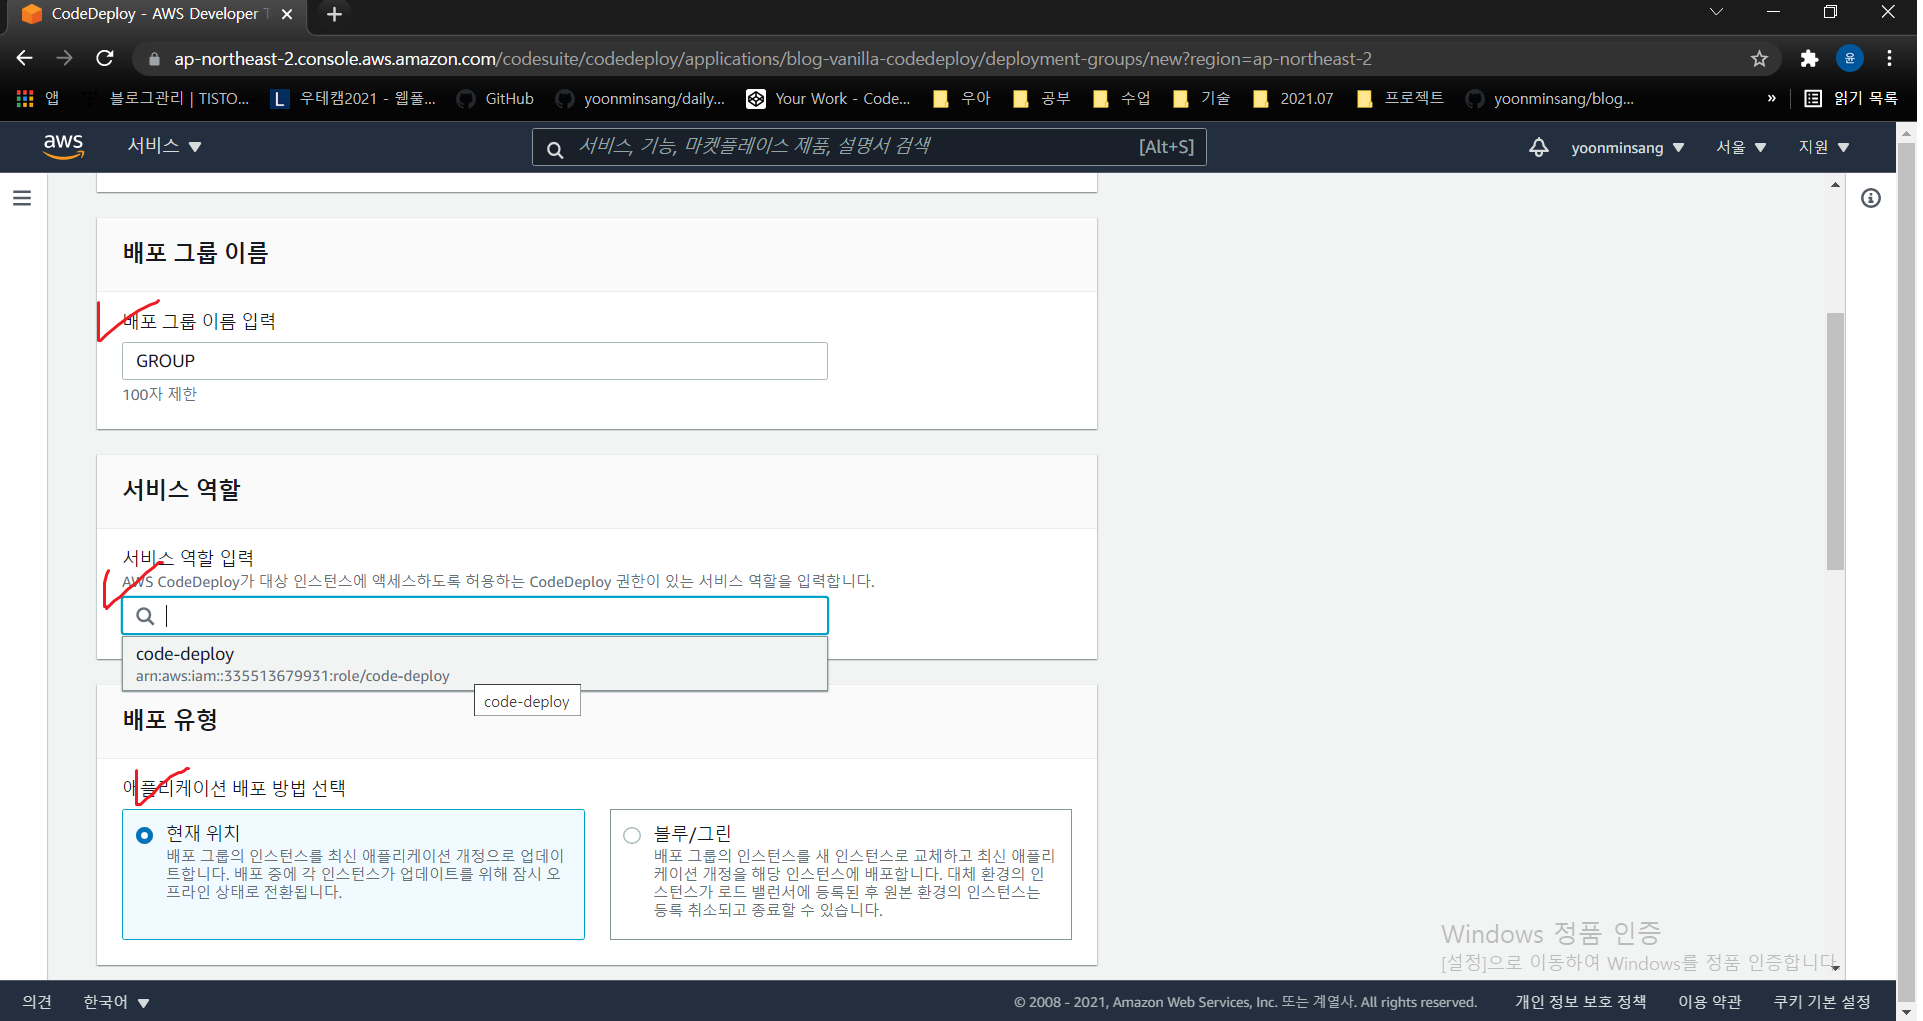Open the 공부 bookmark folder
This screenshot has height=1021, width=1923.
click(x=1041, y=98)
